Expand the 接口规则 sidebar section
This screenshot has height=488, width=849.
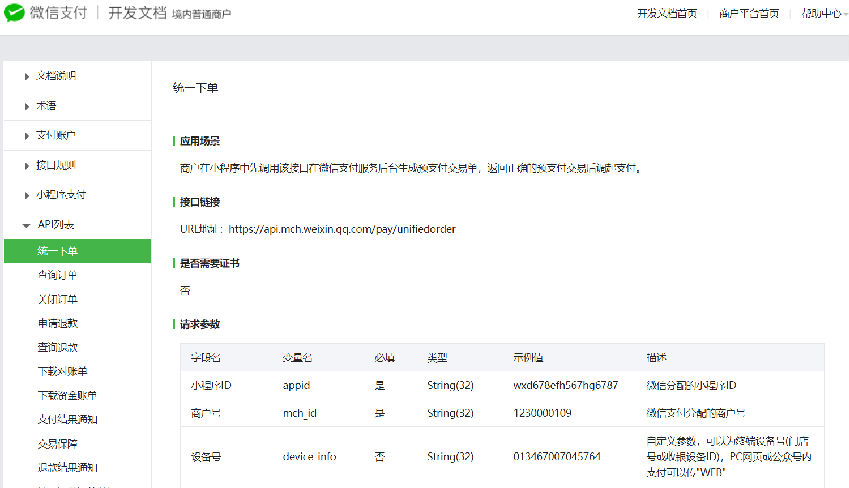pos(56,166)
